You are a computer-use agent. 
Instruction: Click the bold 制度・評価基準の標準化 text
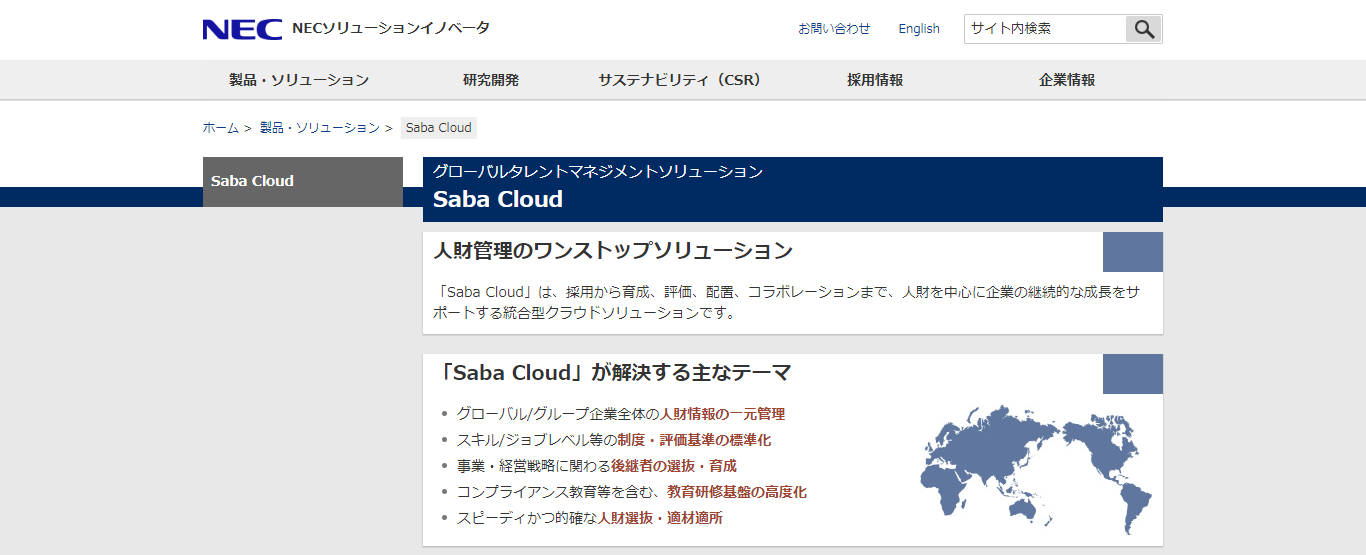[694, 440]
